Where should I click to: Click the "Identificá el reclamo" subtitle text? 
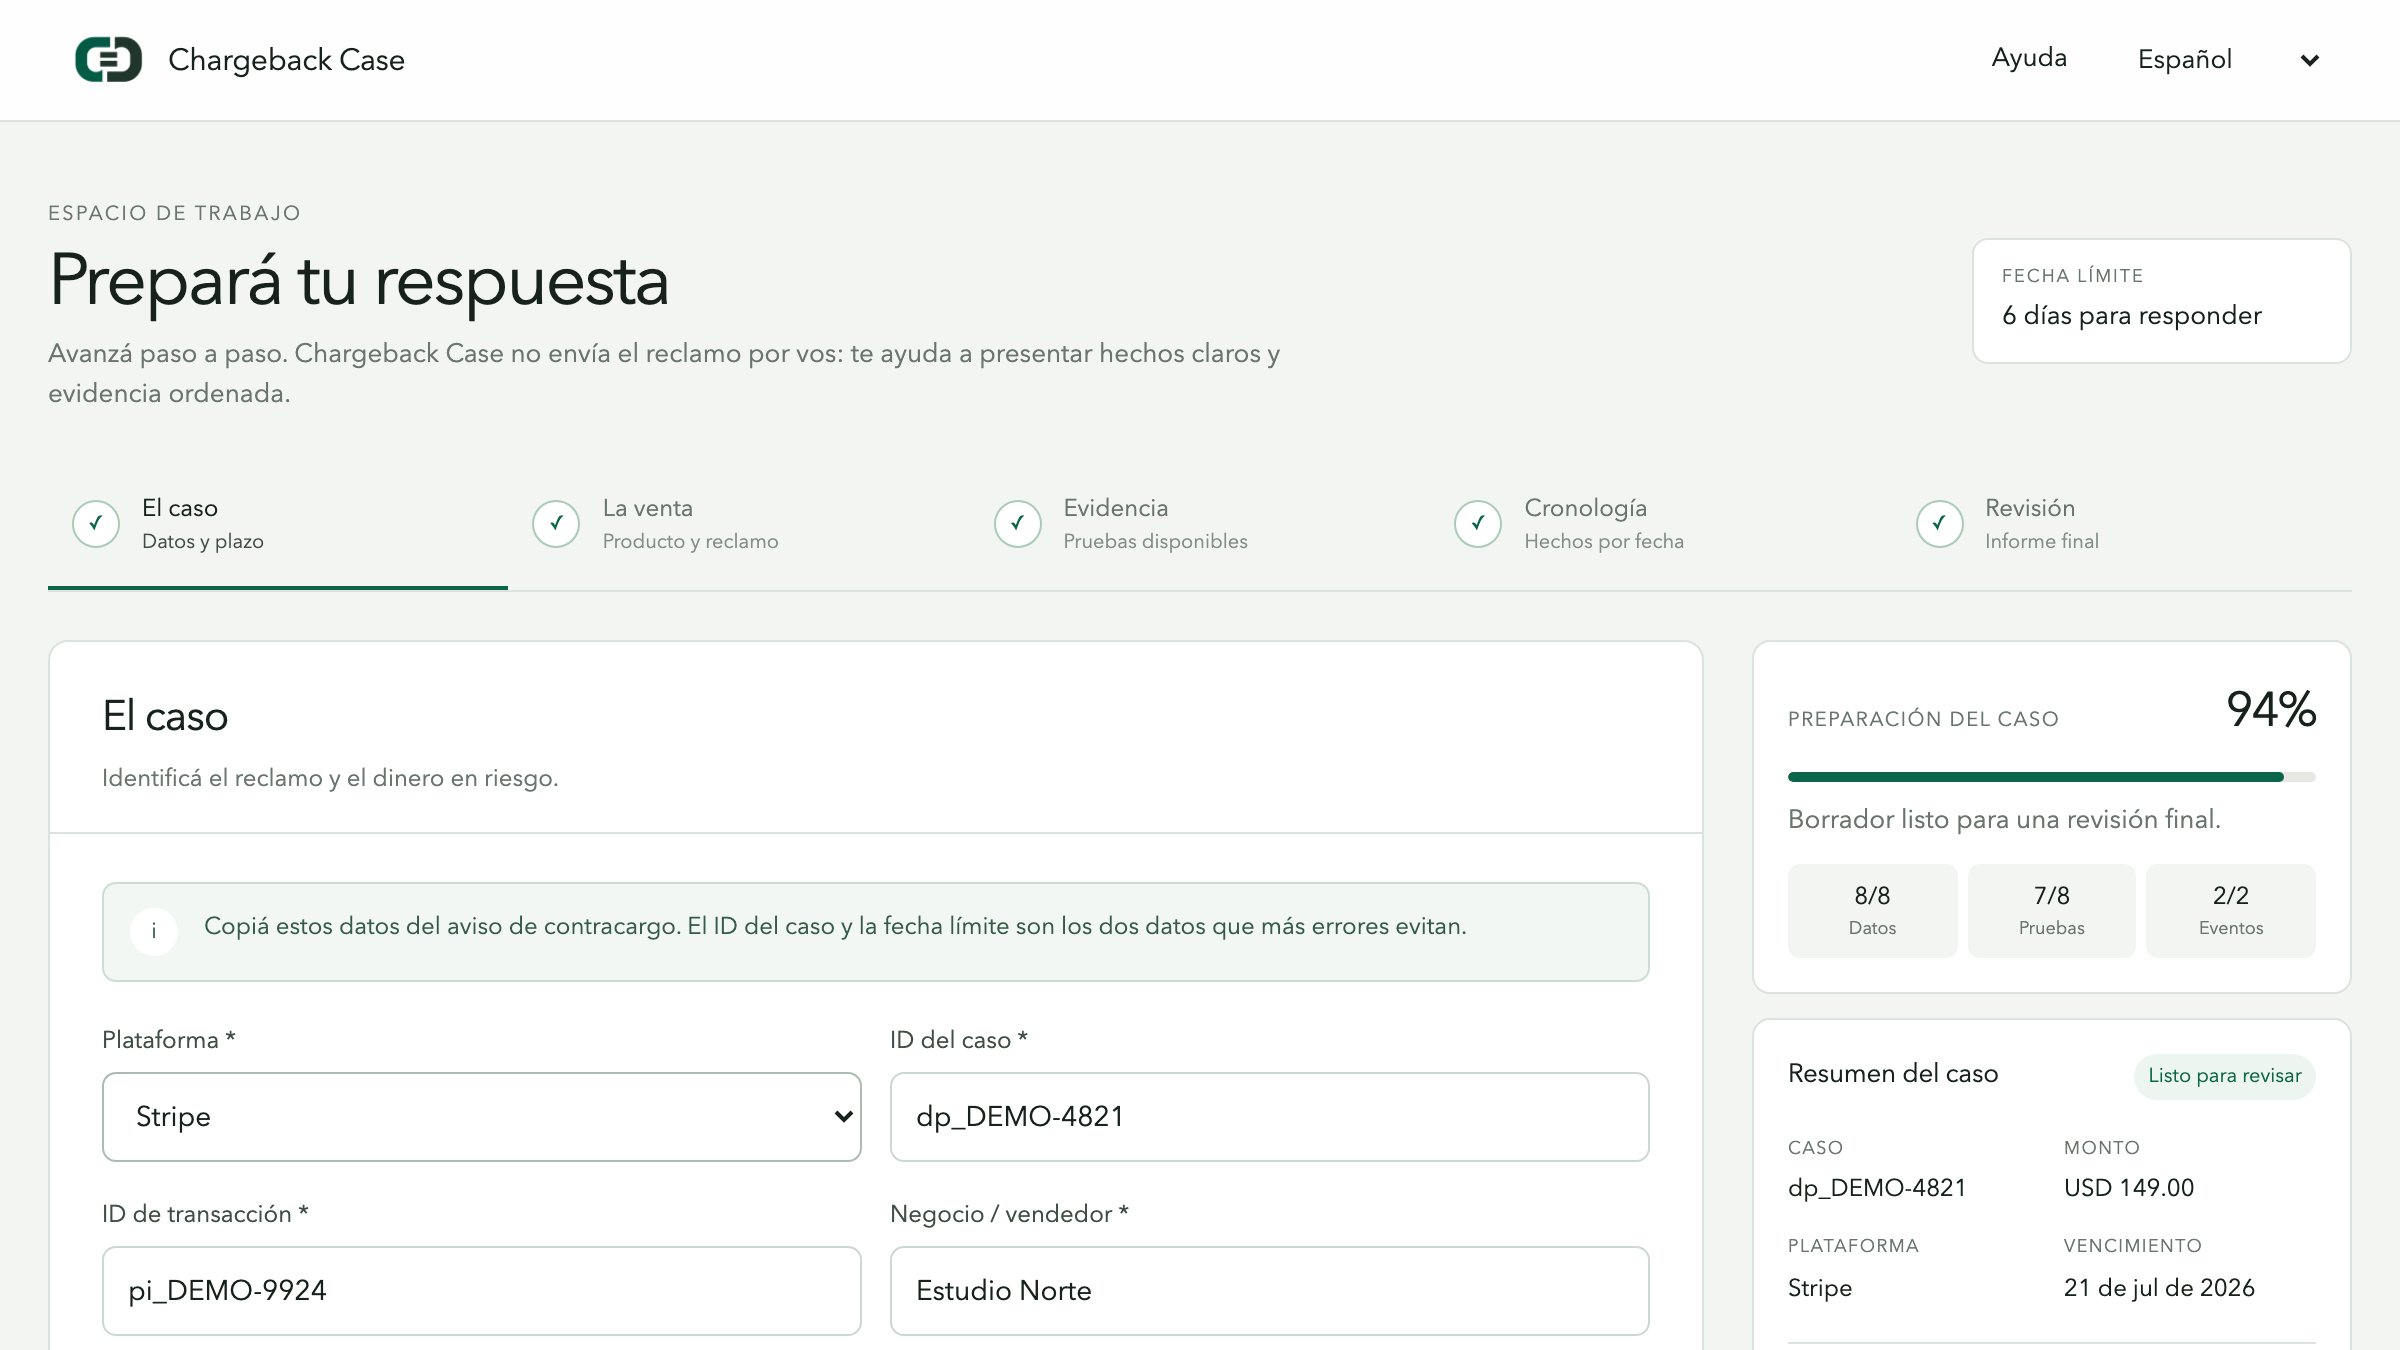pos(330,778)
